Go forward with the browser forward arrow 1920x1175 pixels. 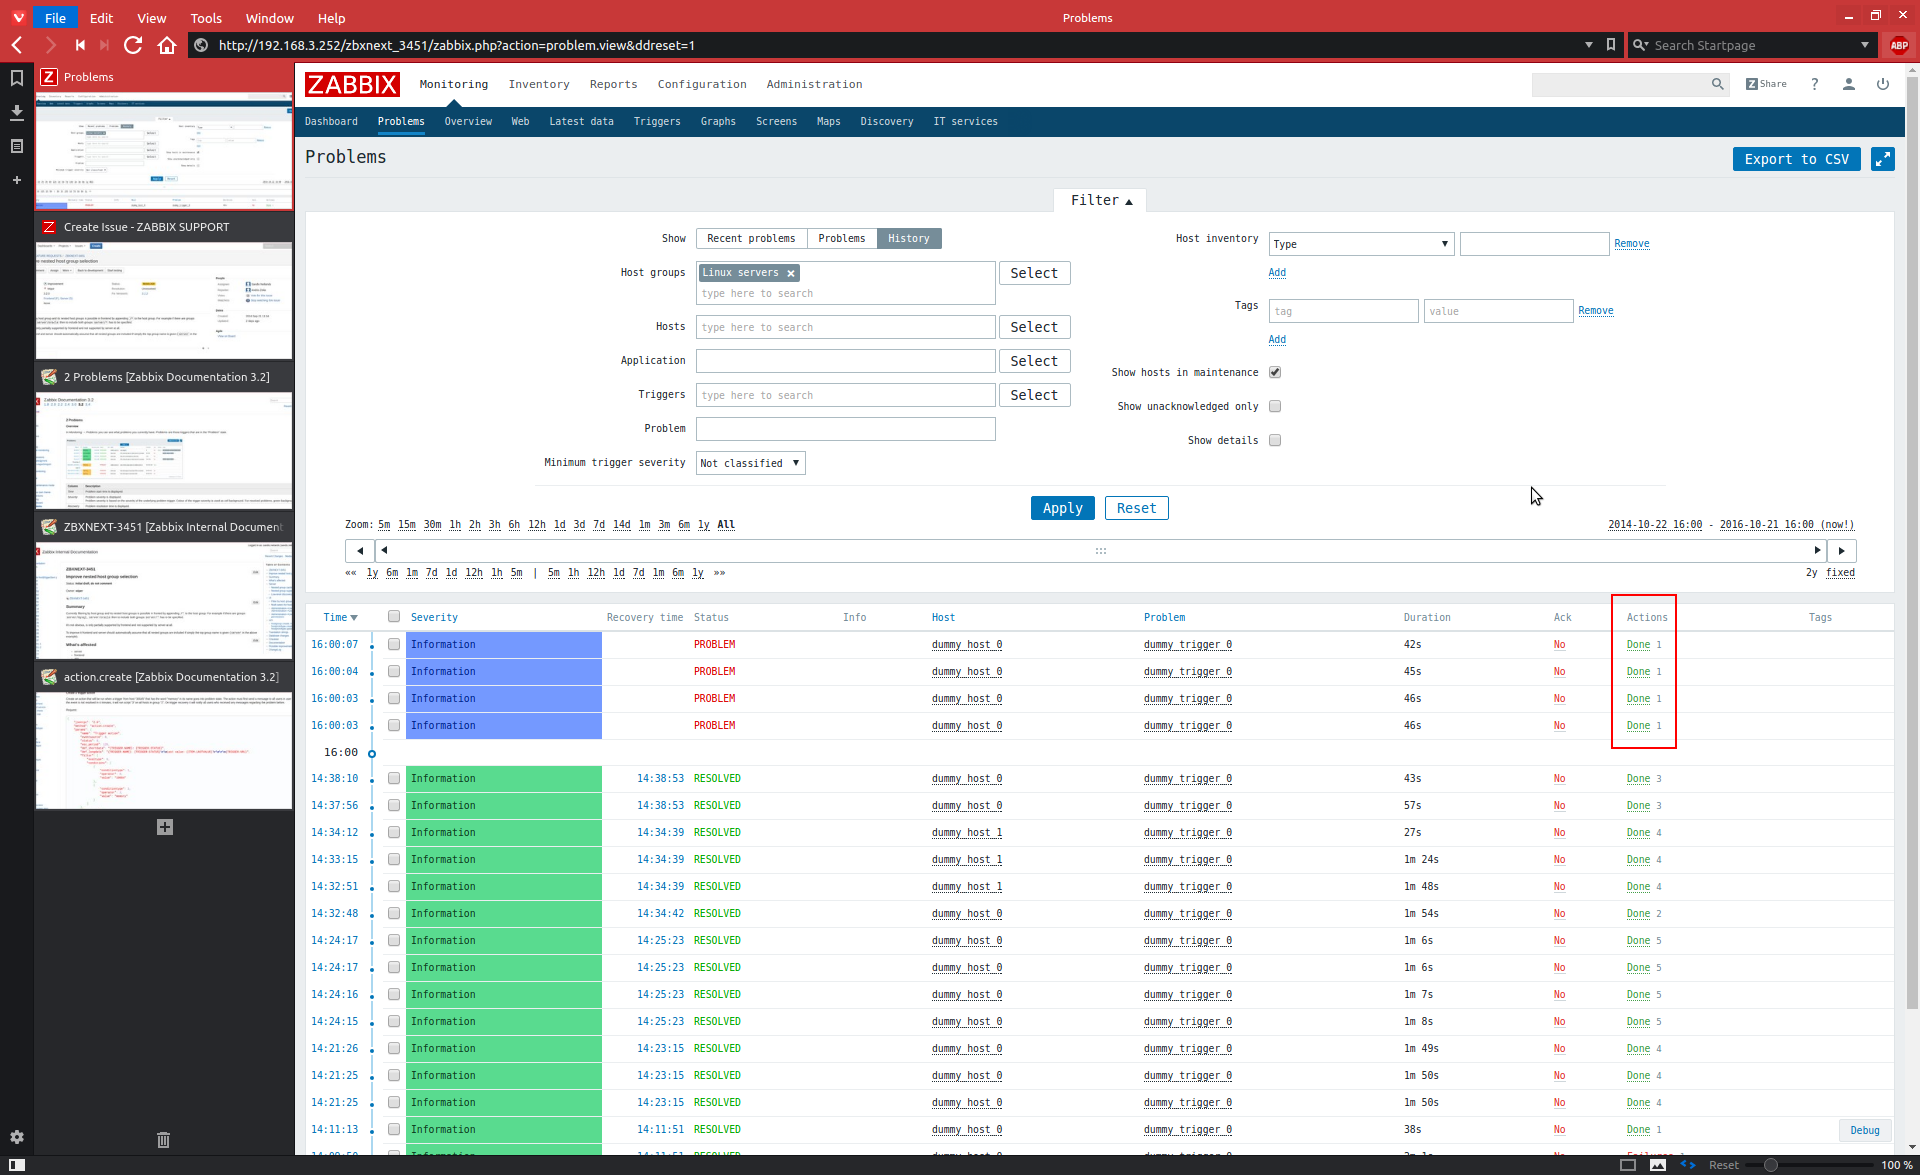[x=50, y=45]
